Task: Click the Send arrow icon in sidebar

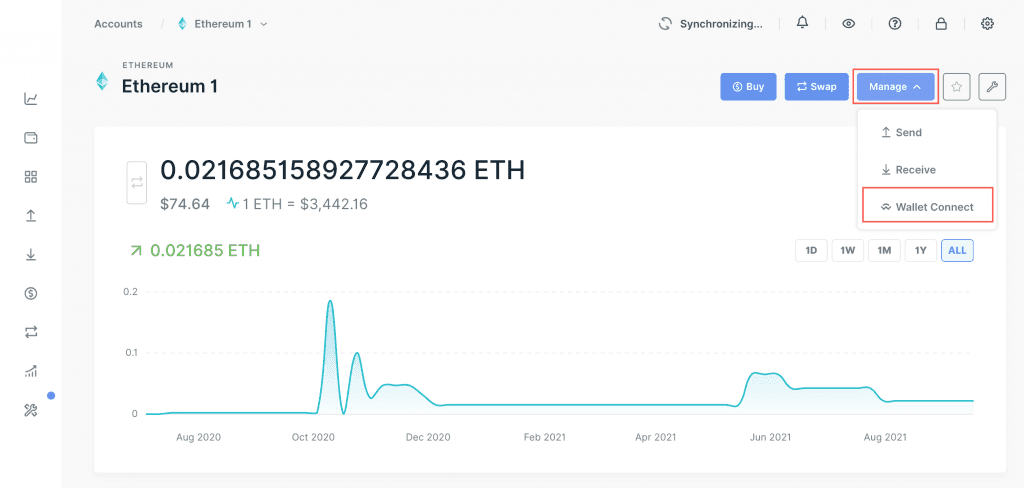Action: tap(31, 216)
